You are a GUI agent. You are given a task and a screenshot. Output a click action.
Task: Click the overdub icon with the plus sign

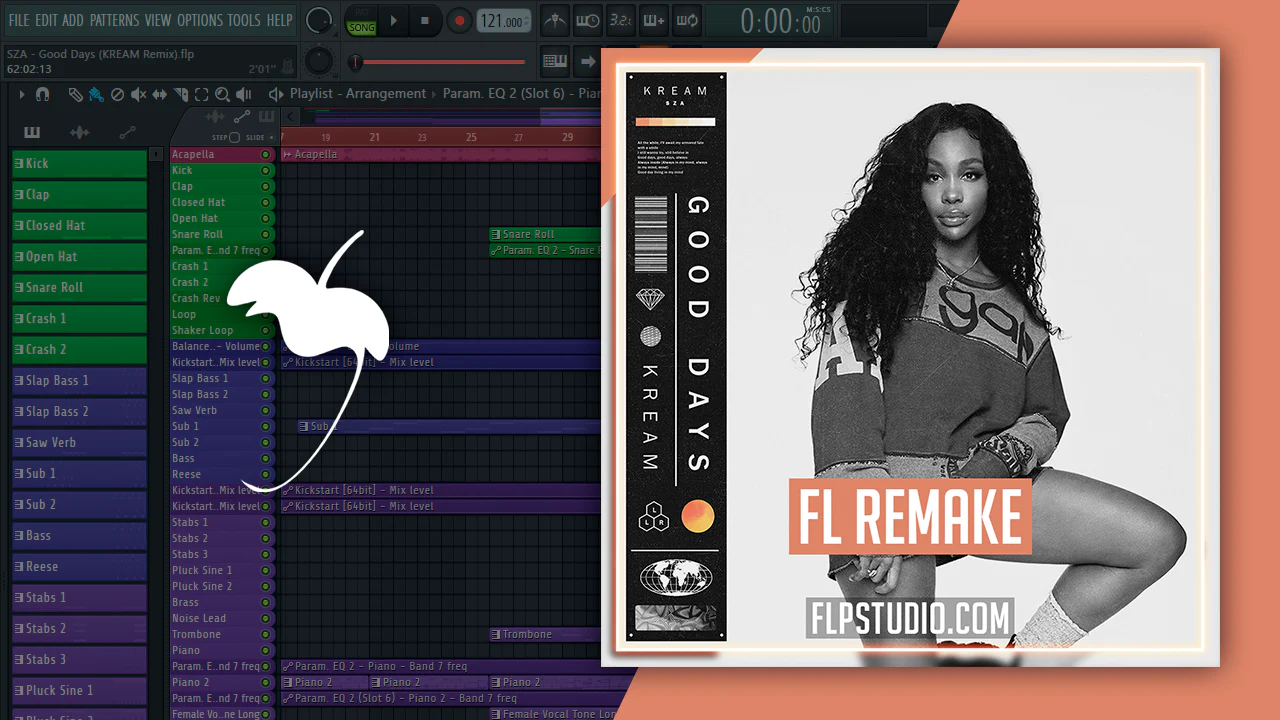pos(654,20)
